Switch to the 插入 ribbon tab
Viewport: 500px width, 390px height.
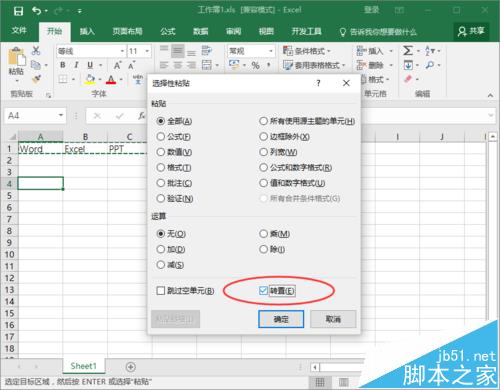coord(87,31)
